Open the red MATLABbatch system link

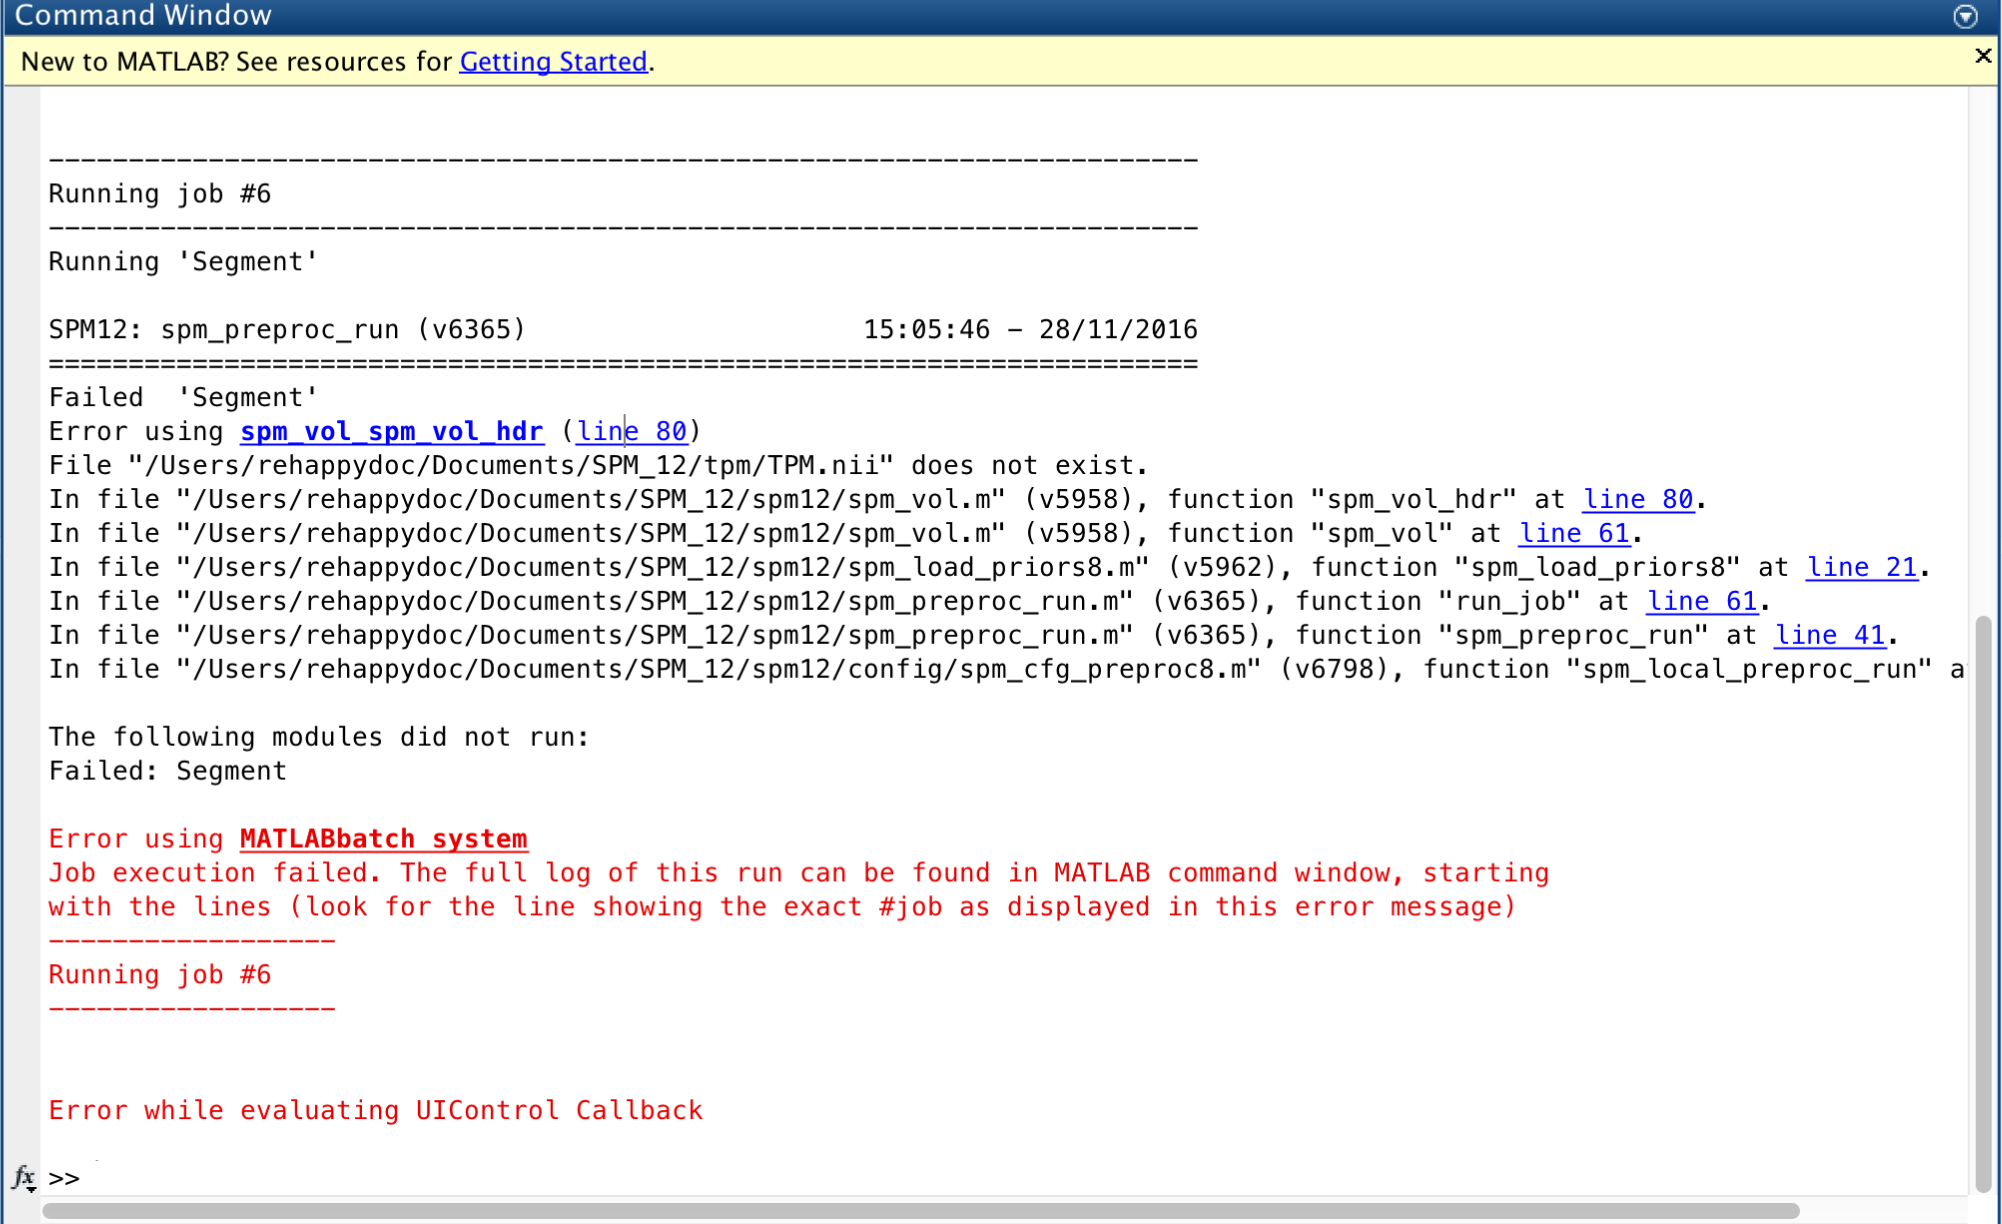click(x=383, y=839)
